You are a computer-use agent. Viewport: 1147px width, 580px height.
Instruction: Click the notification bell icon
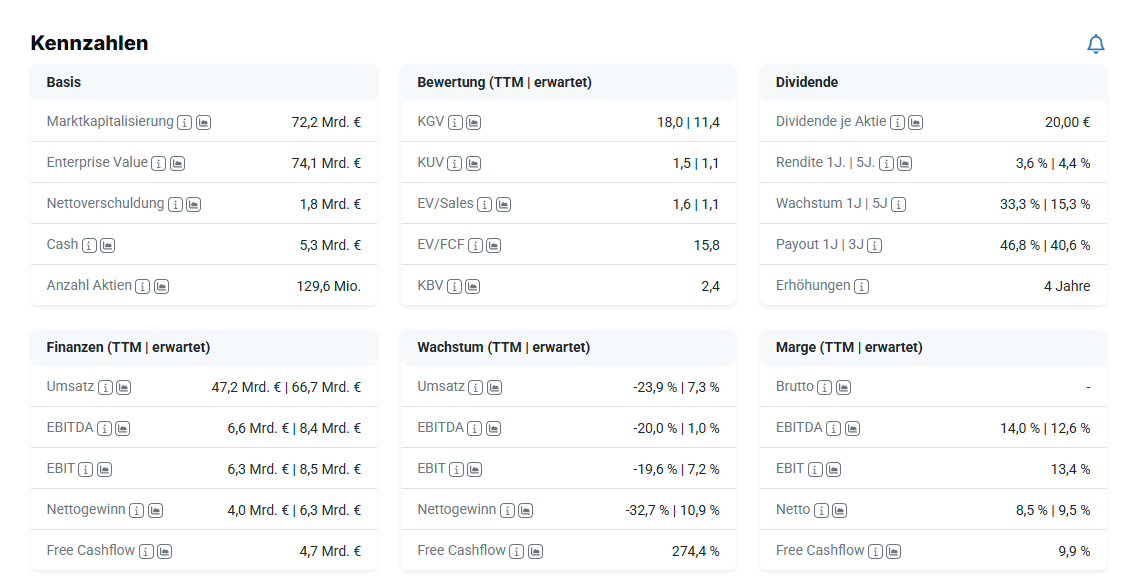(x=1096, y=44)
